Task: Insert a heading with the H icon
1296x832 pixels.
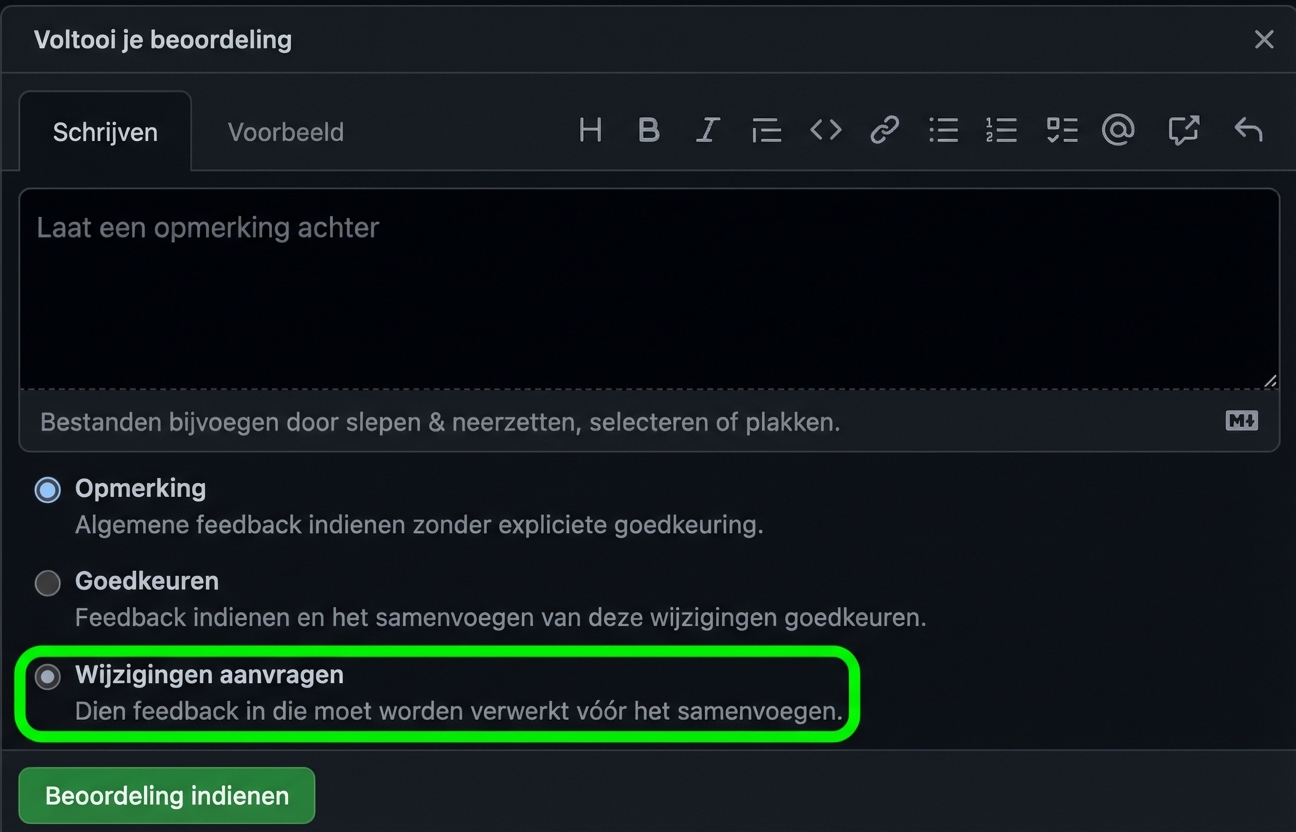Action: pyautogui.click(x=590, y=130)
